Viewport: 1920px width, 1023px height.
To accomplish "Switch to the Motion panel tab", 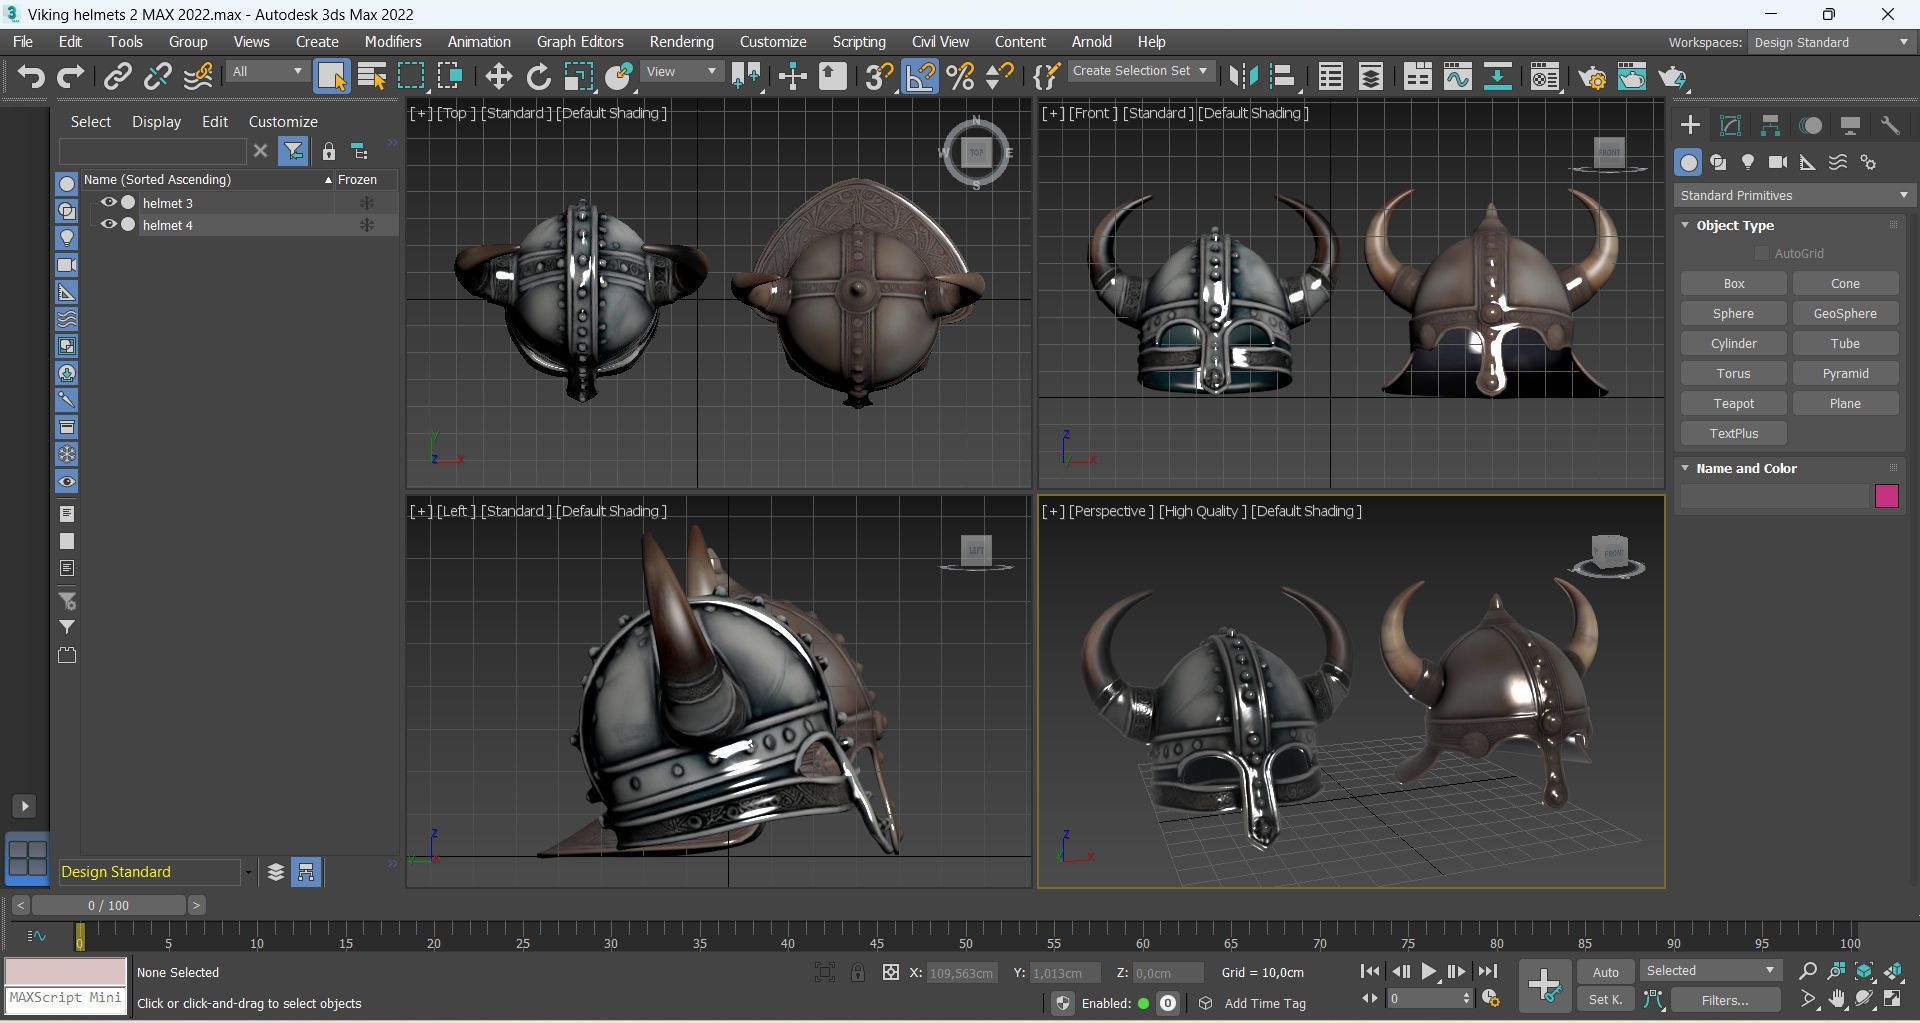I will point(1810,125).
